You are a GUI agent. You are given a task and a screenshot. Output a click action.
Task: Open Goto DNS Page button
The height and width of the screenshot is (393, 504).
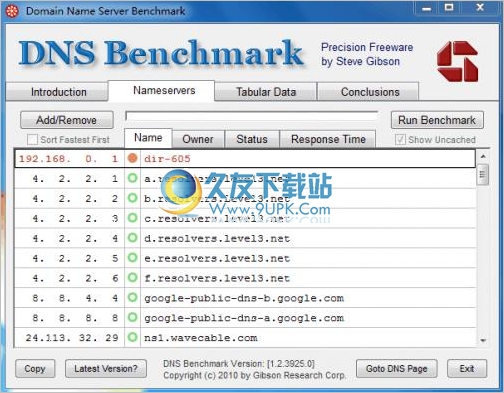pos(397,369)
